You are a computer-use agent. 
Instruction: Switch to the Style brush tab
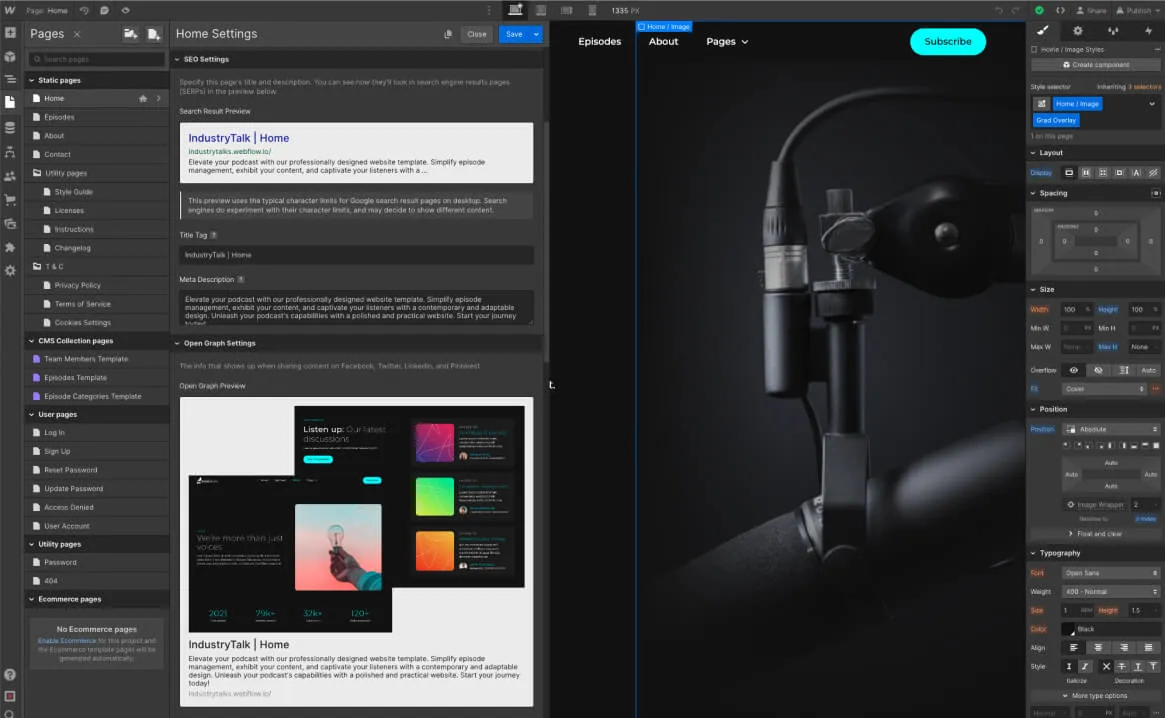(1042, 30)
